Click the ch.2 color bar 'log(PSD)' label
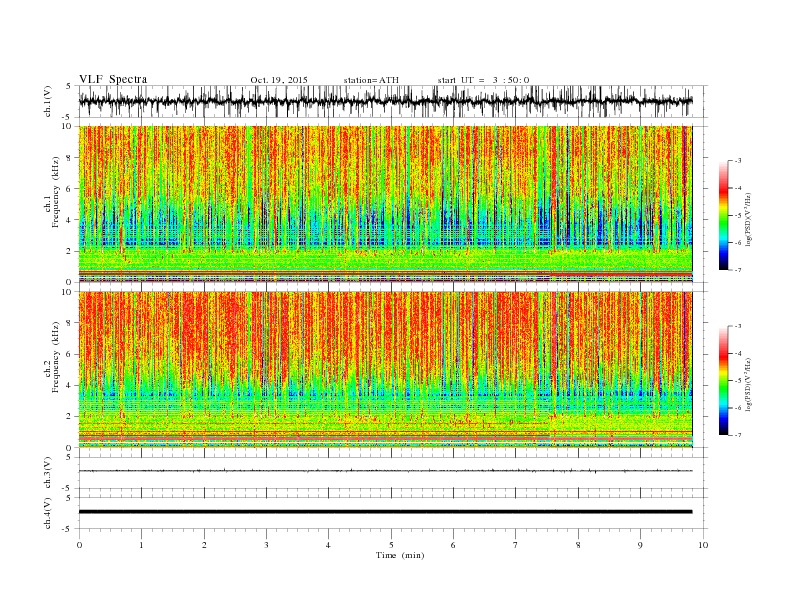Viewport: 792px width, 612px height. click(x=748, y=384)
